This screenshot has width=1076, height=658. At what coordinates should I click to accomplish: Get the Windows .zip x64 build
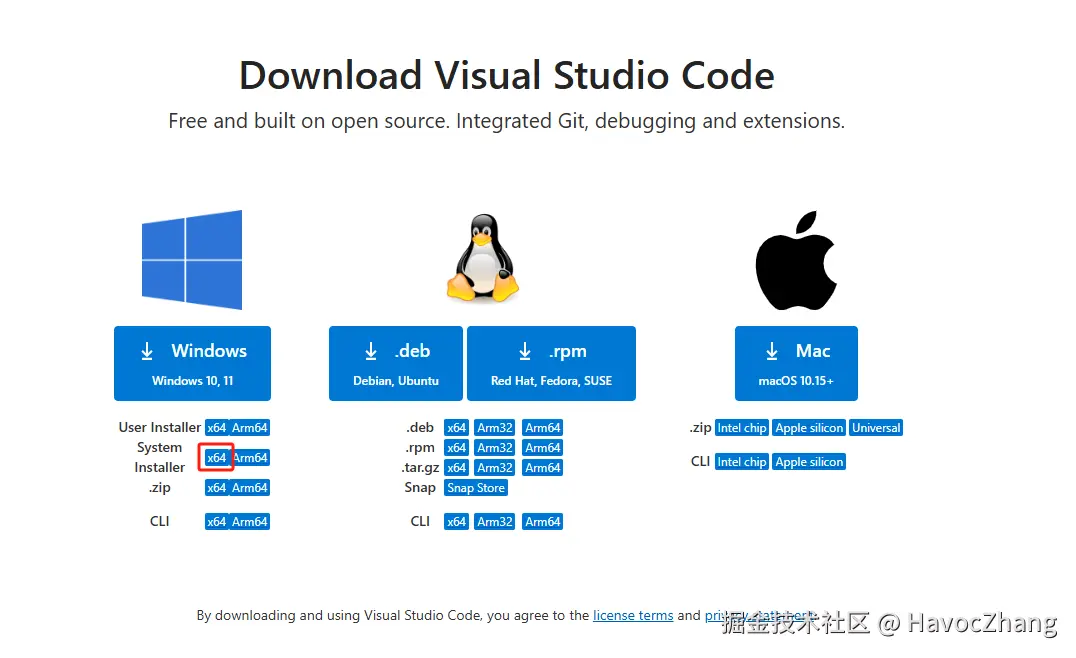click(x=216, y=488)
